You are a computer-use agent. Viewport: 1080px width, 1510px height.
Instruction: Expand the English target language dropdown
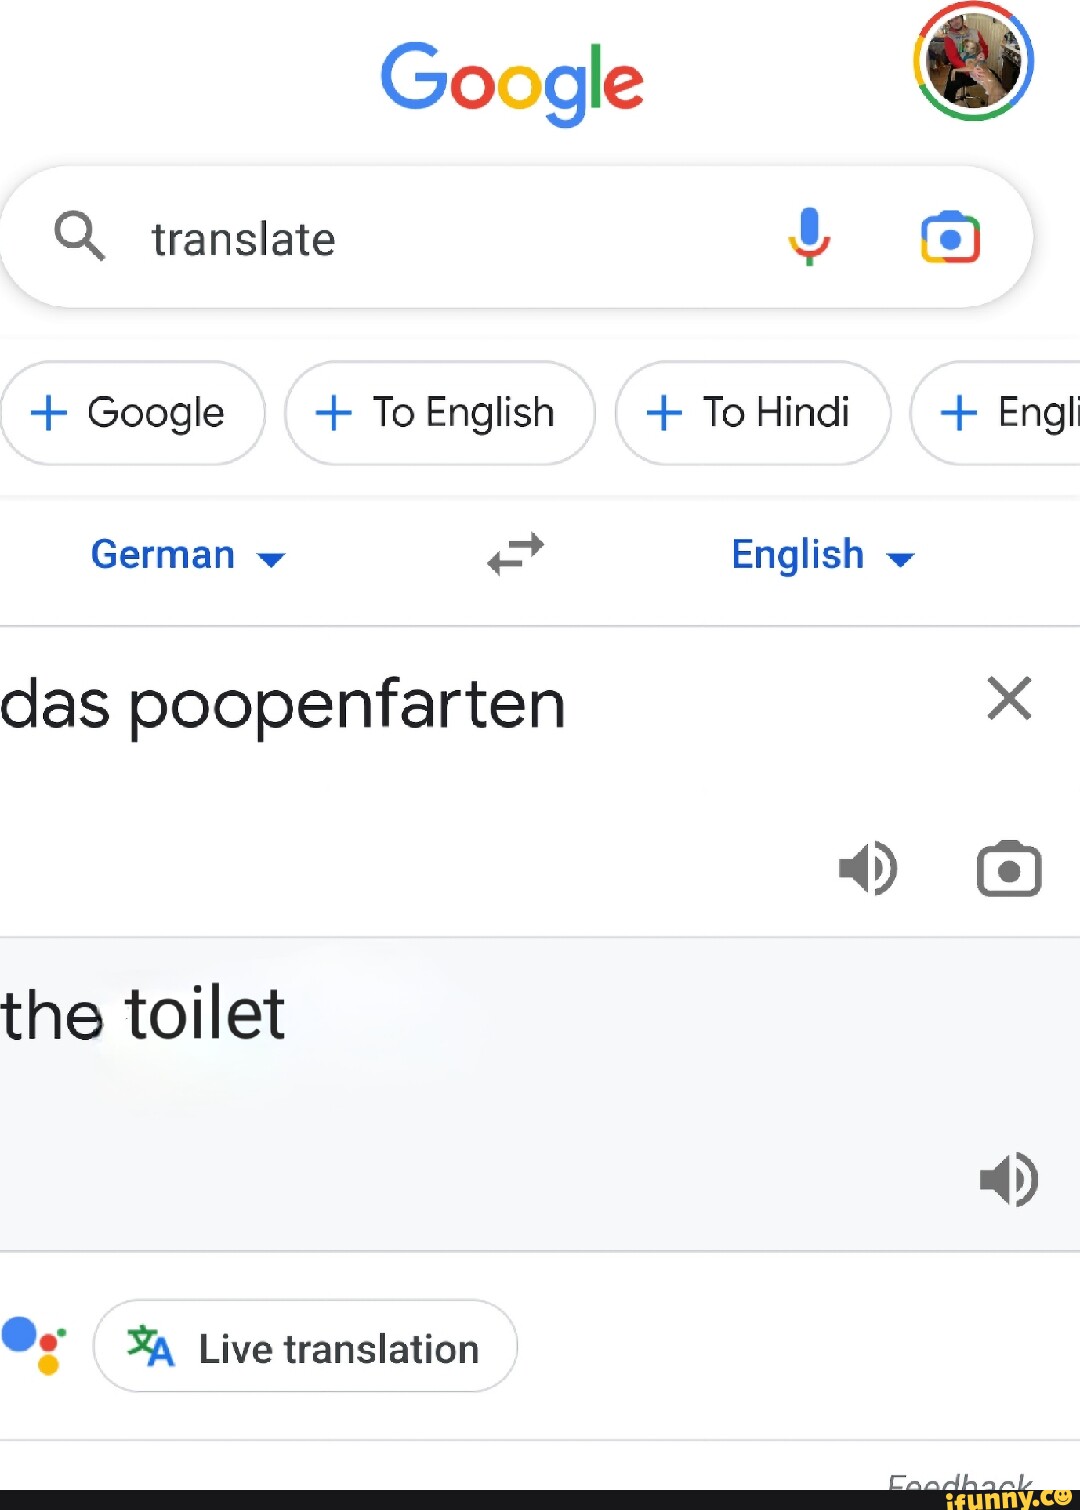tap(822, 555)
